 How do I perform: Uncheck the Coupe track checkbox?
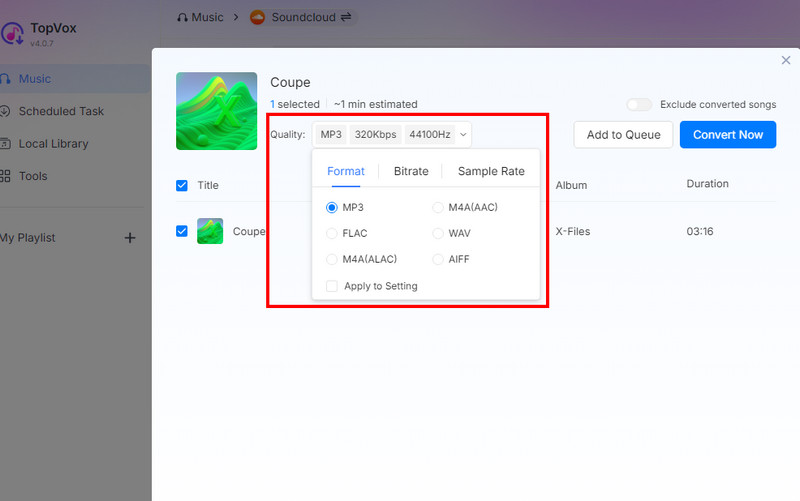click(x=182, y=231)
